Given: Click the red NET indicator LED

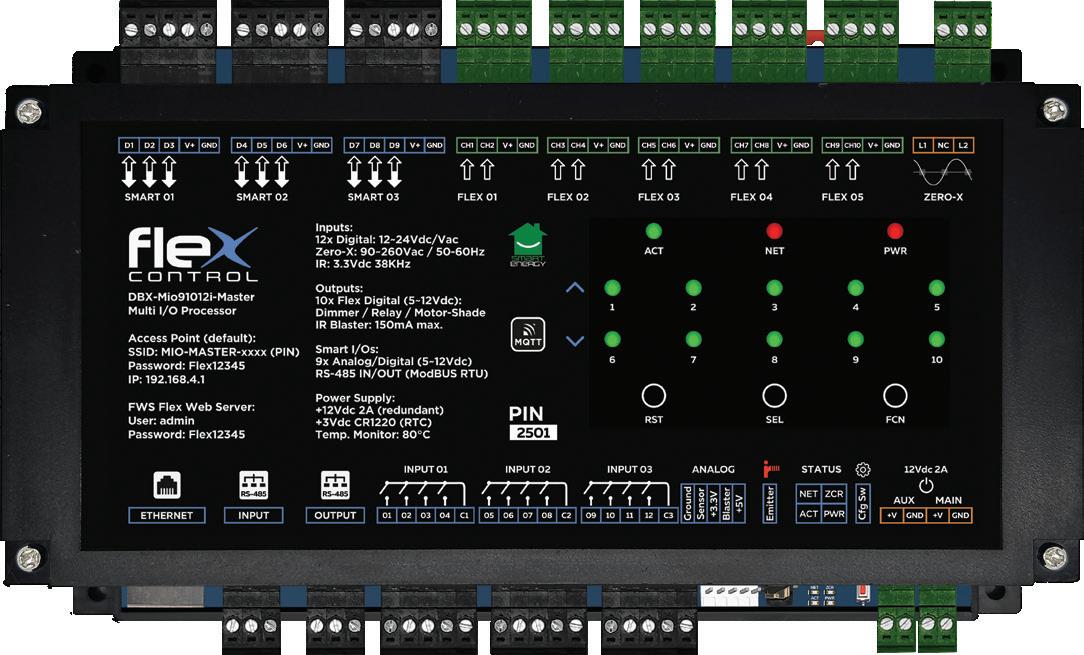Looking at the screenshot, I should pos(774,230).
